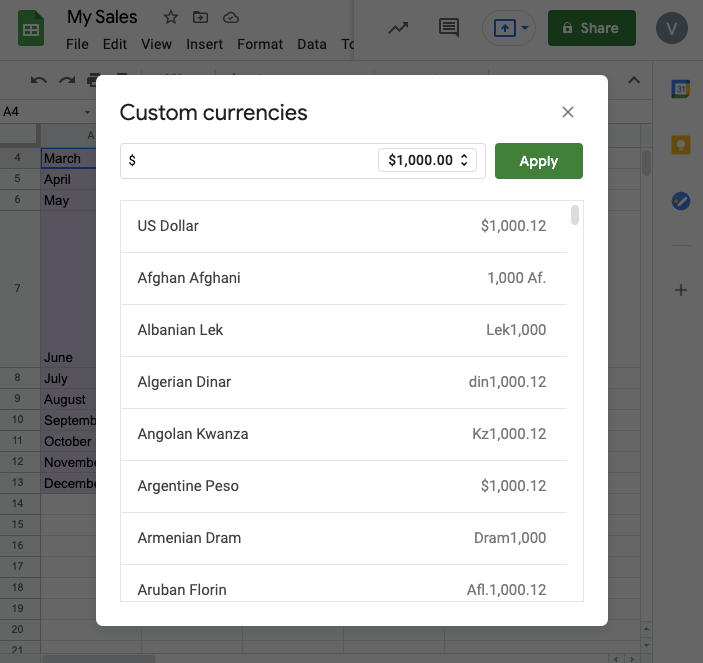Click the spreadsheet vertical scrollbar thumb
This screenshot has width=703, height=663.
click(646, 163)
